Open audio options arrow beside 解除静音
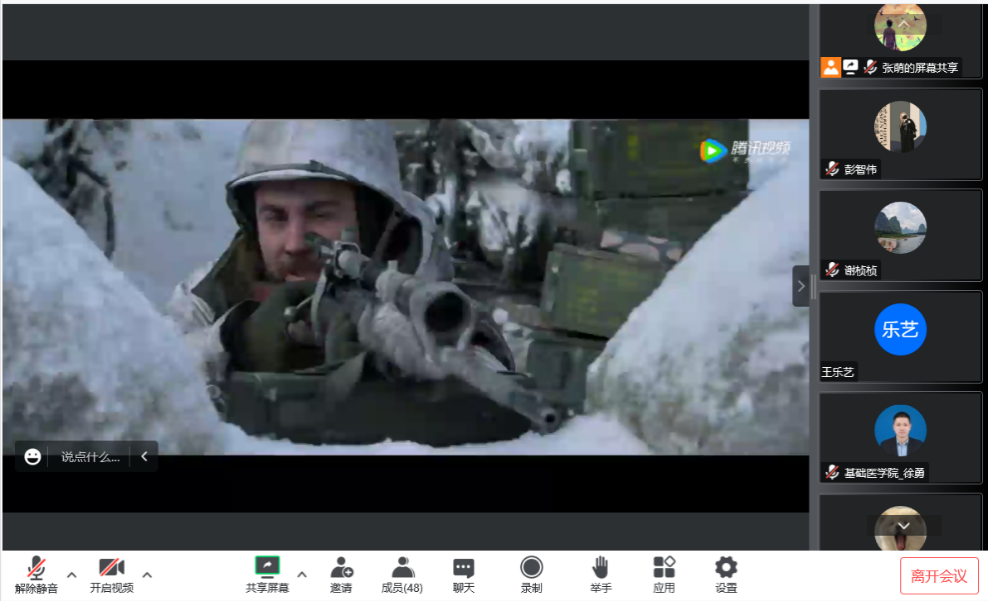The height and width of the screenshot is (601, 988). pyautogui.click(x=72, y=575)
